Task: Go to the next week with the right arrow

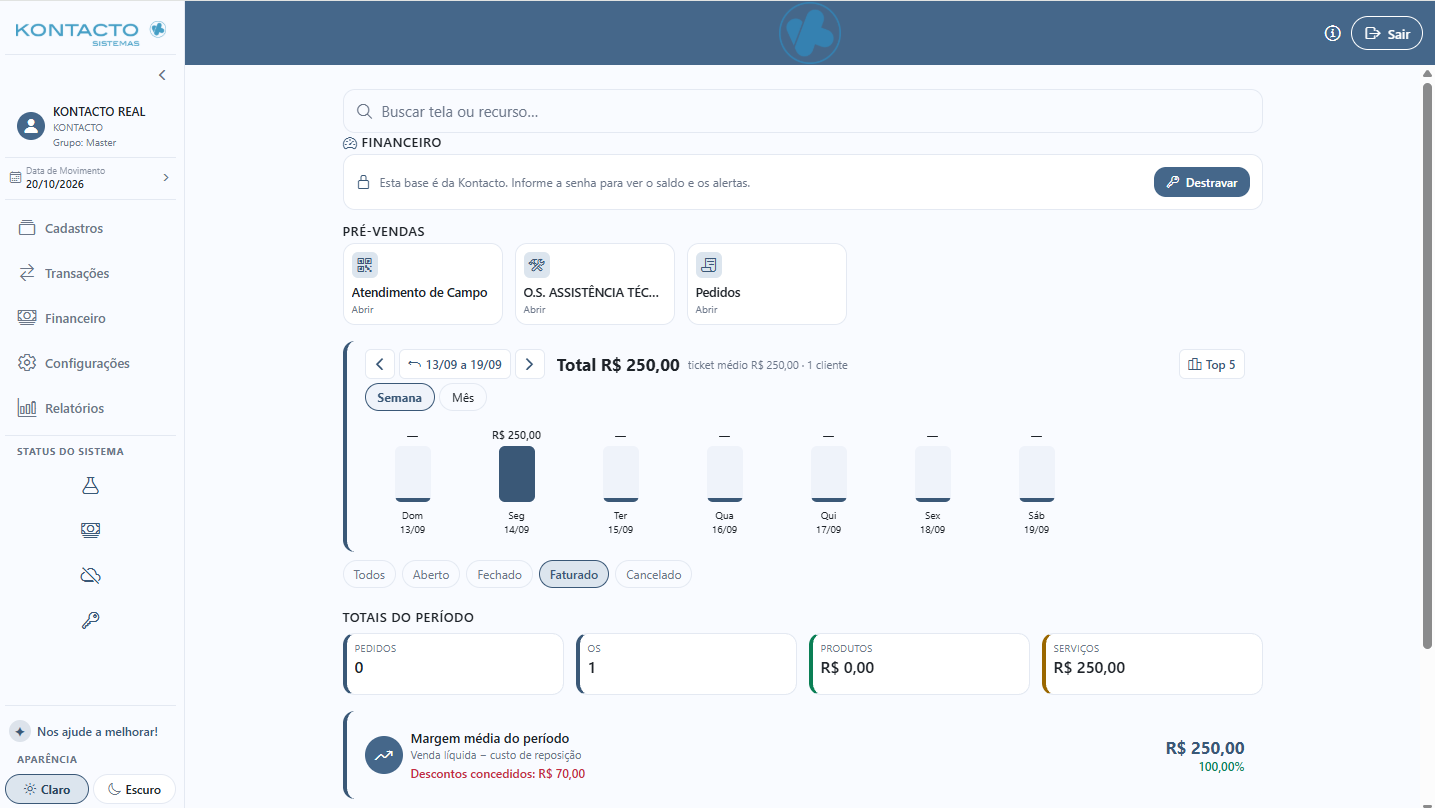Action: point(529,364)
